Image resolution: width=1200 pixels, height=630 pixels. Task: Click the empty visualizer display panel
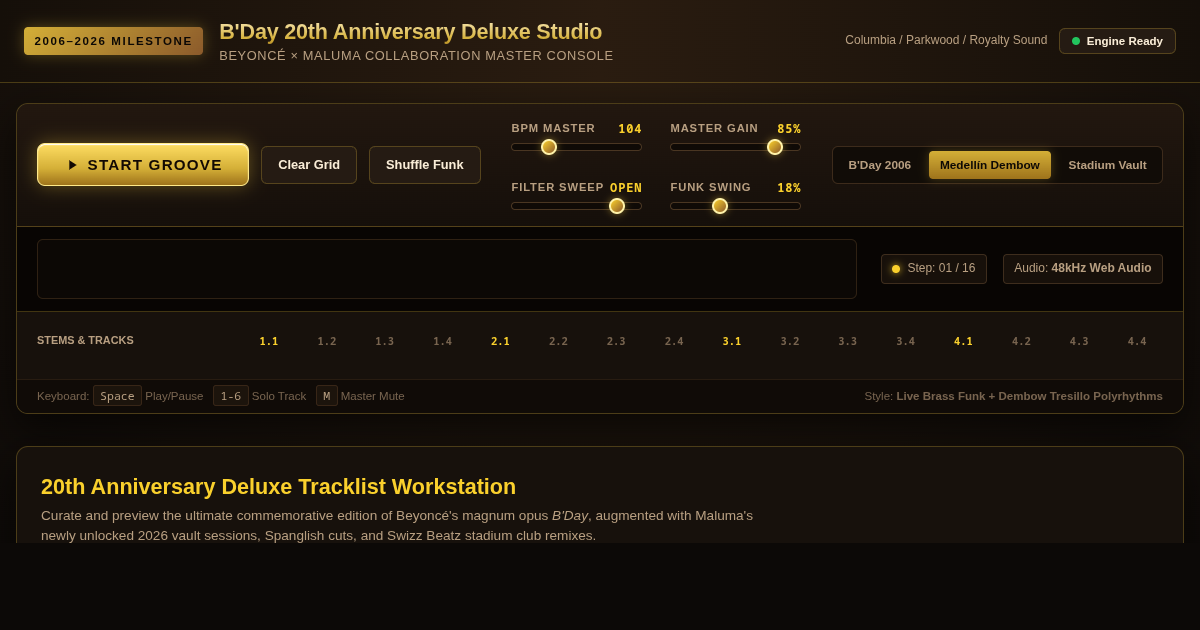point(447,269)
